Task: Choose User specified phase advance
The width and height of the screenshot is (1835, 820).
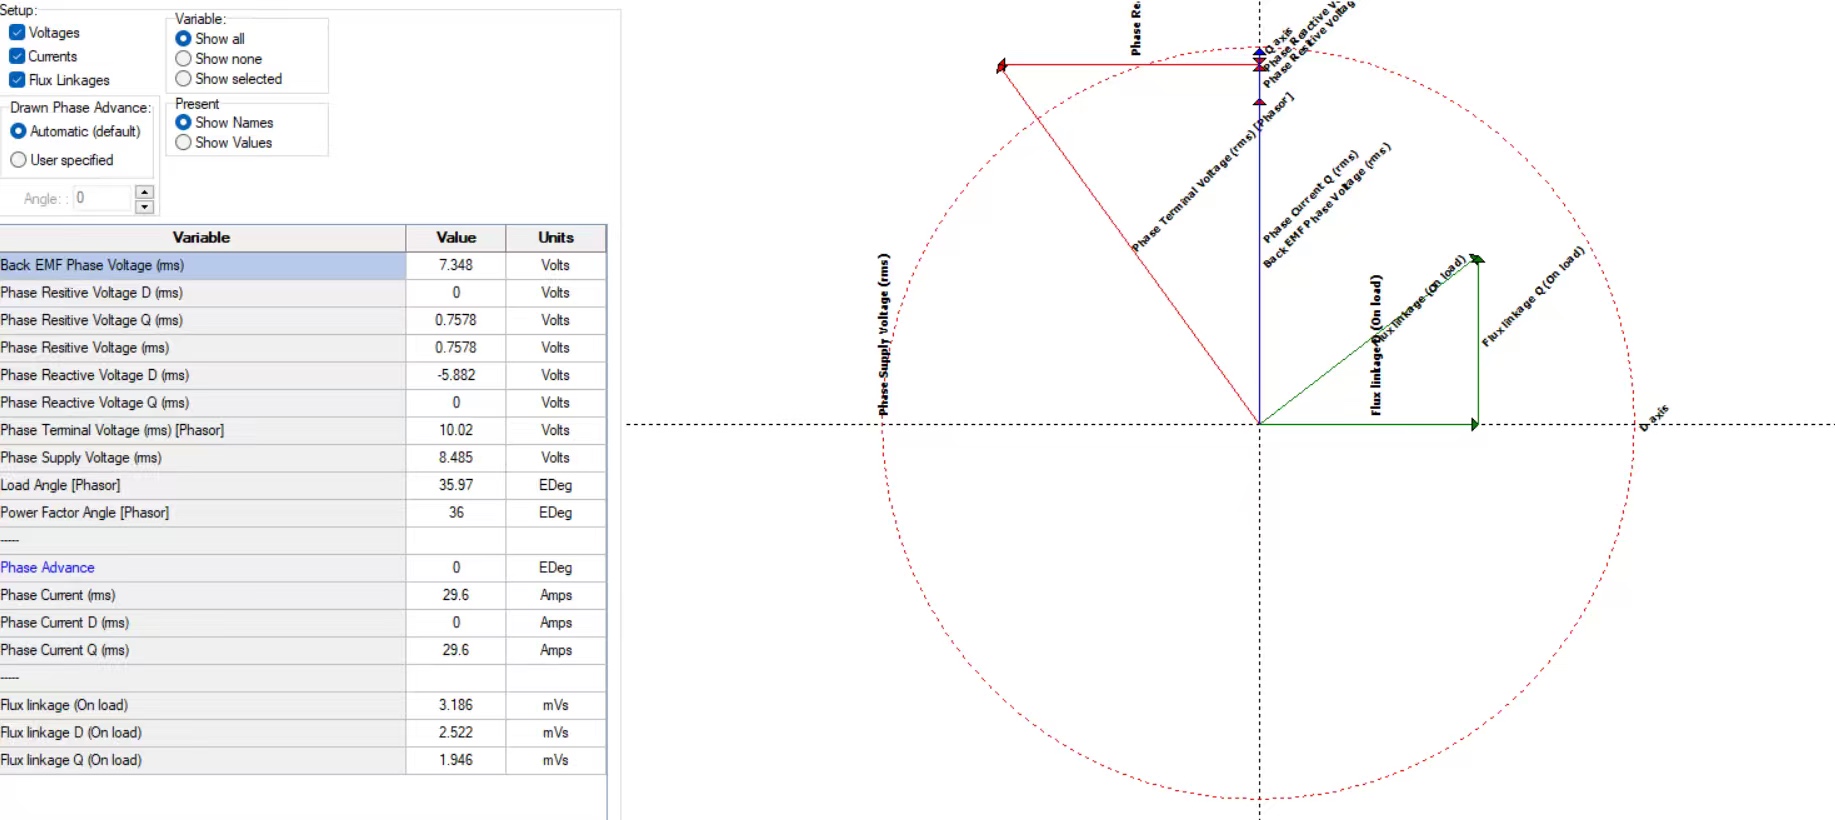Action: 18,160
